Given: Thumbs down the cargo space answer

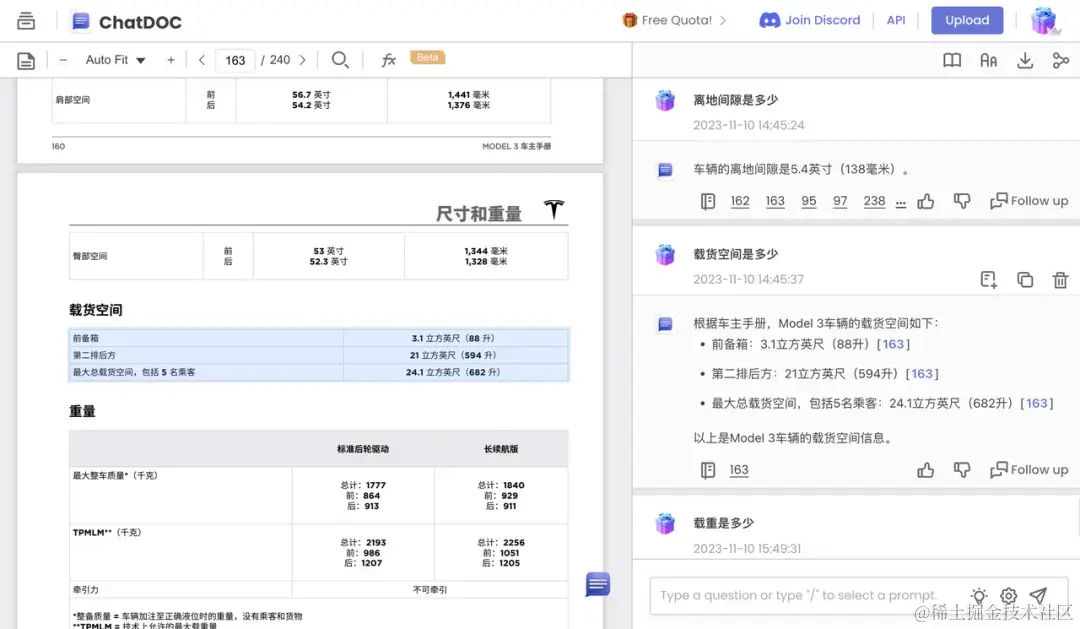Looking at the screenshot, I should tap(961, 469).
